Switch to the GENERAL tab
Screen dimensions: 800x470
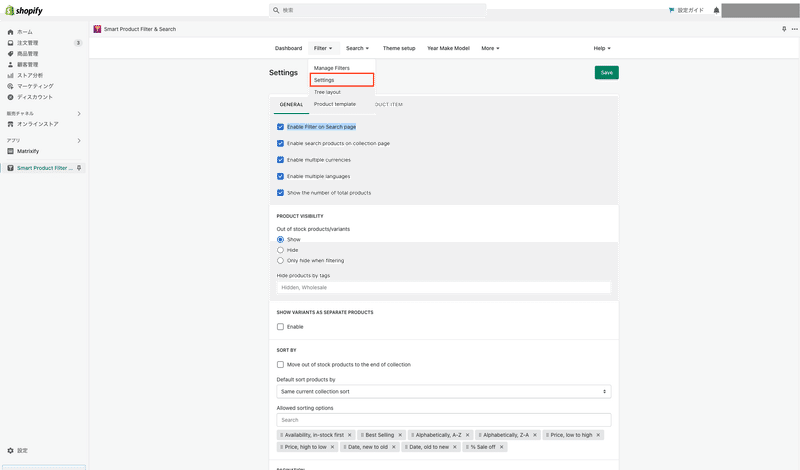291,104
